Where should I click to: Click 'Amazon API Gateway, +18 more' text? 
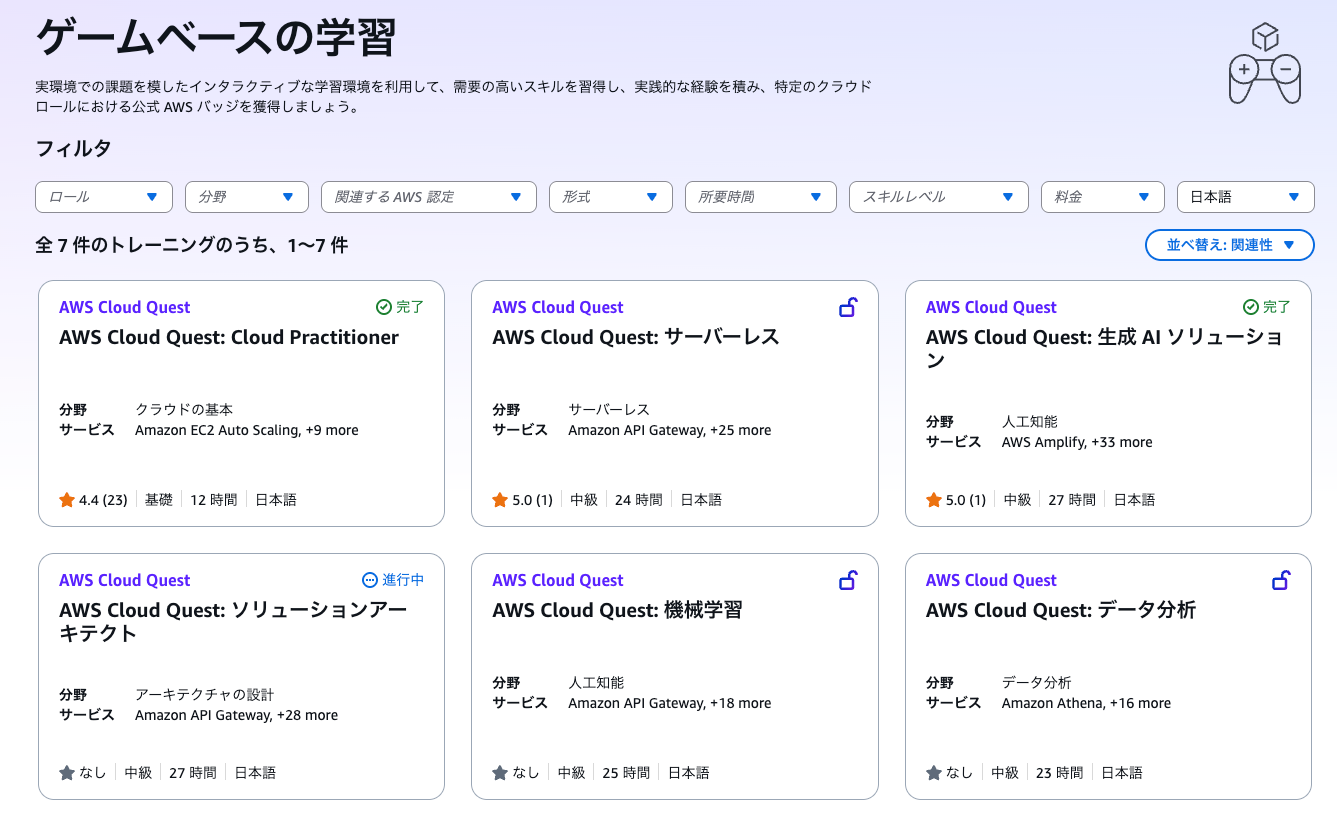(670, 703)
